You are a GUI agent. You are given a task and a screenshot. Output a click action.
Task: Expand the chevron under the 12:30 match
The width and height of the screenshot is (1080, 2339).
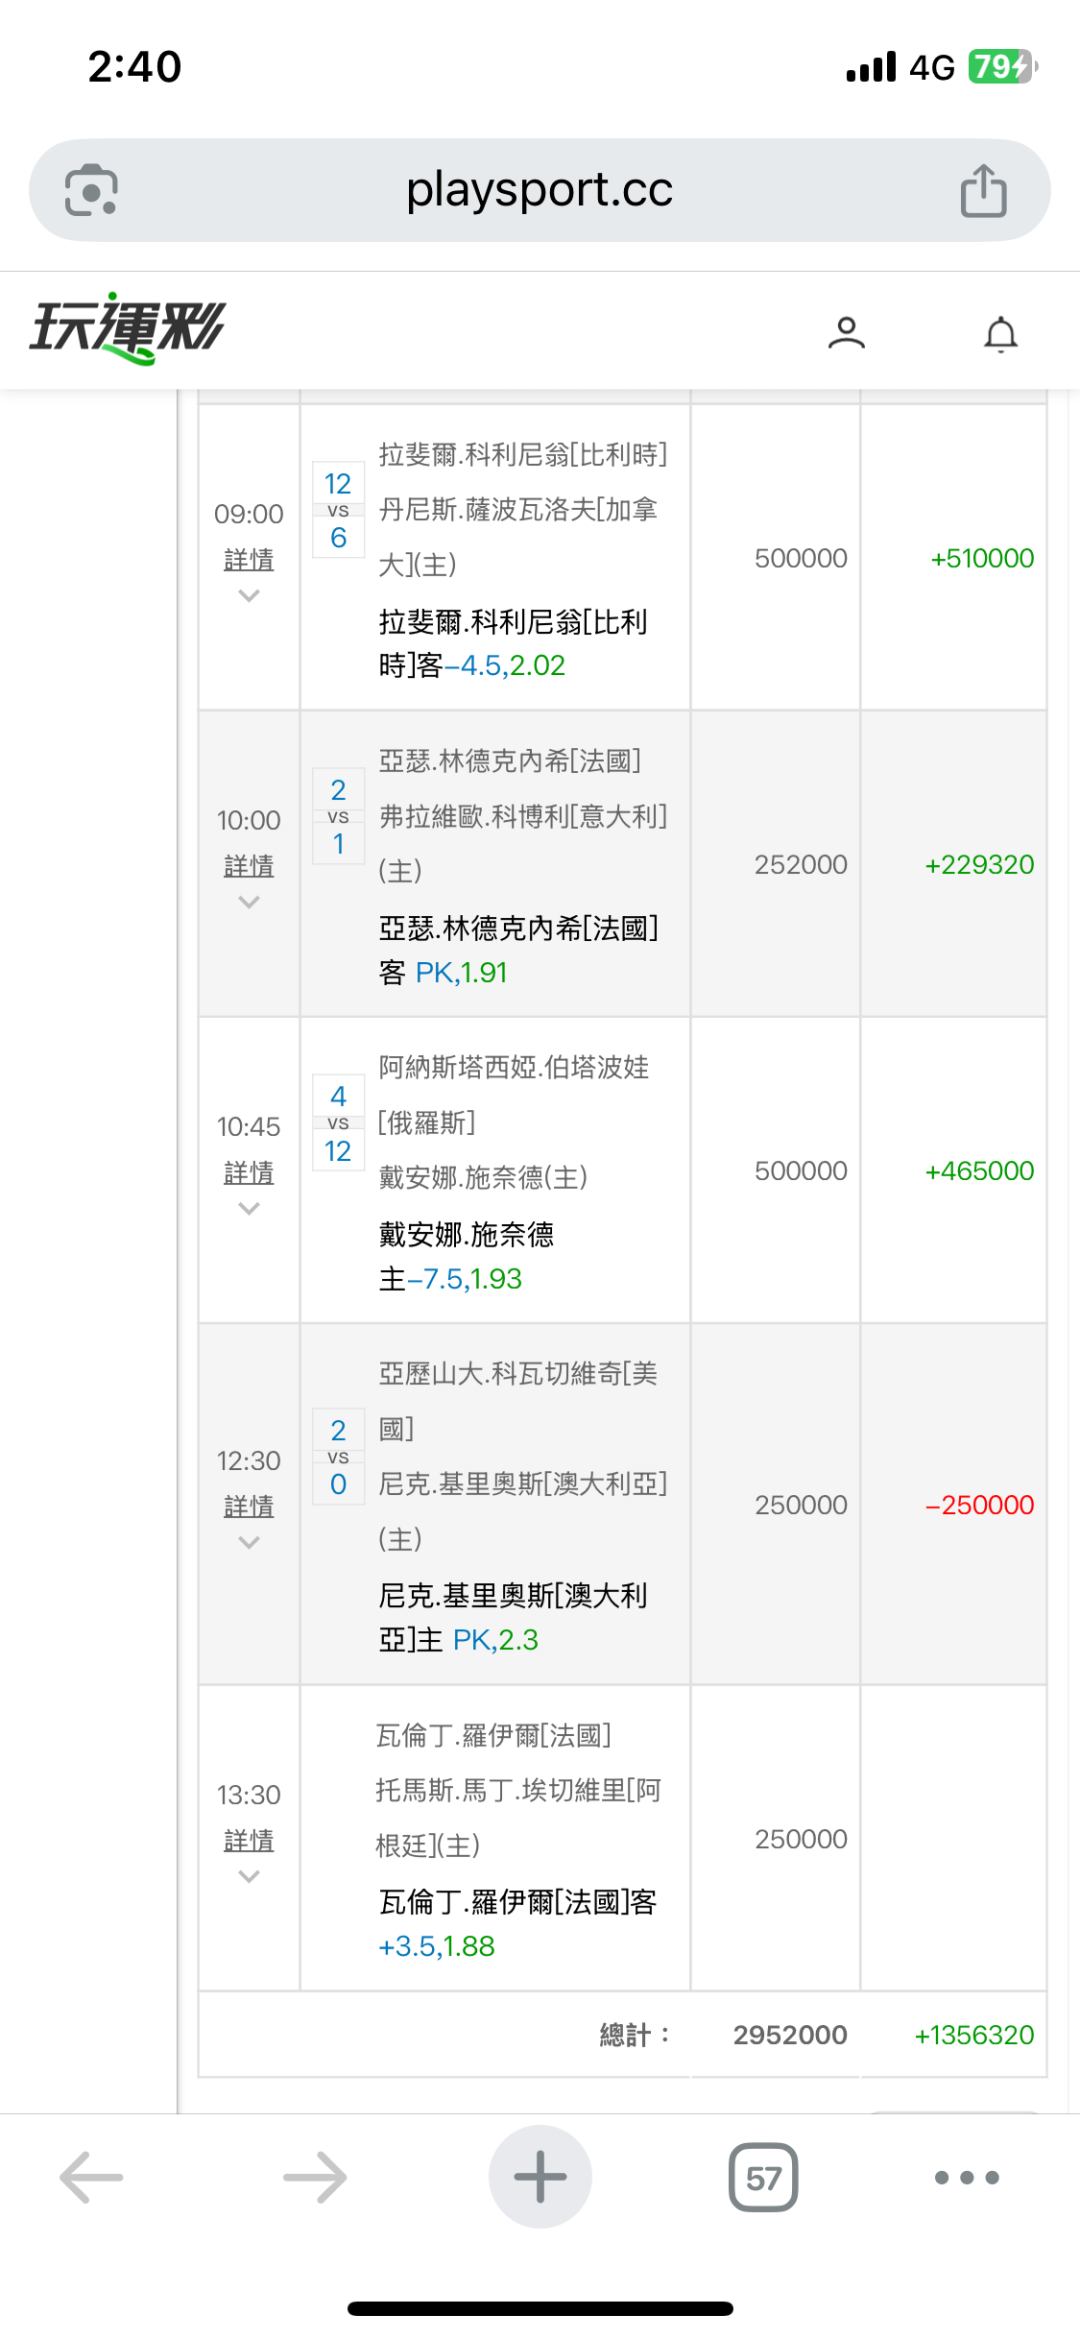pos(249,1543)
